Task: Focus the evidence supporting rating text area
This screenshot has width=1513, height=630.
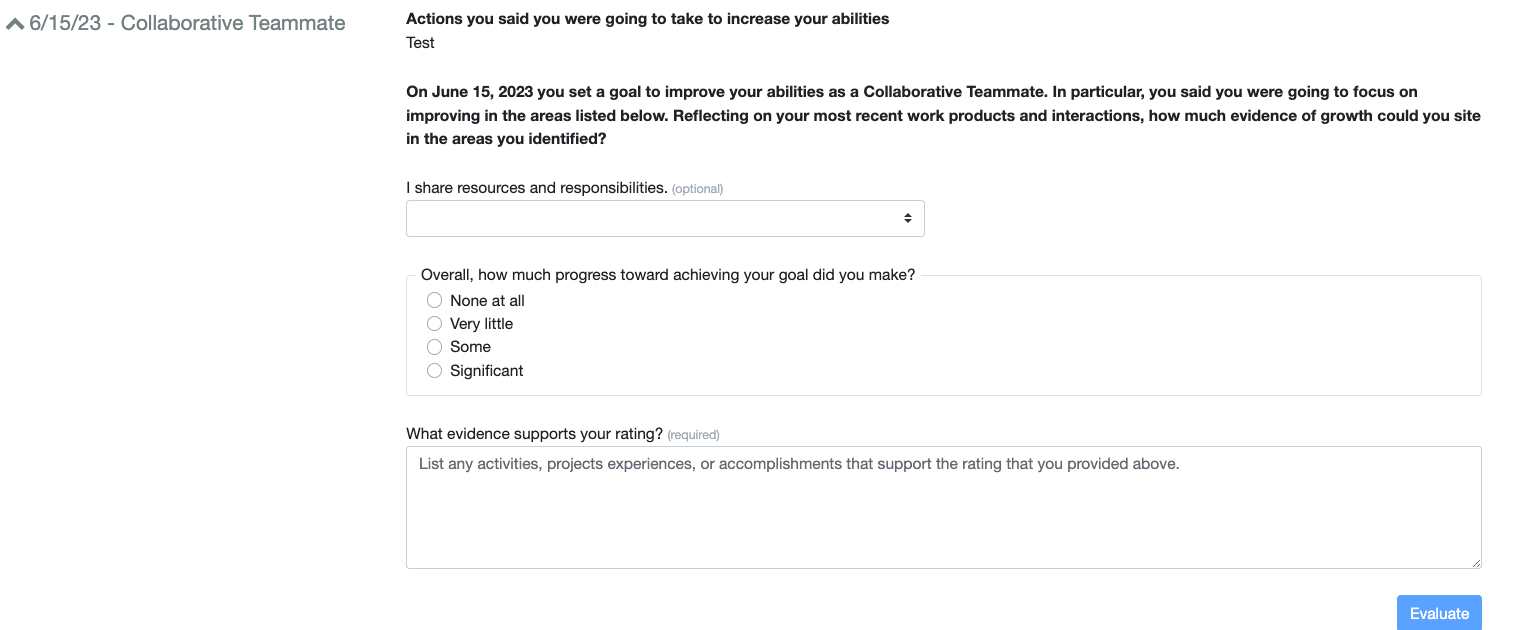Action: 943,507
